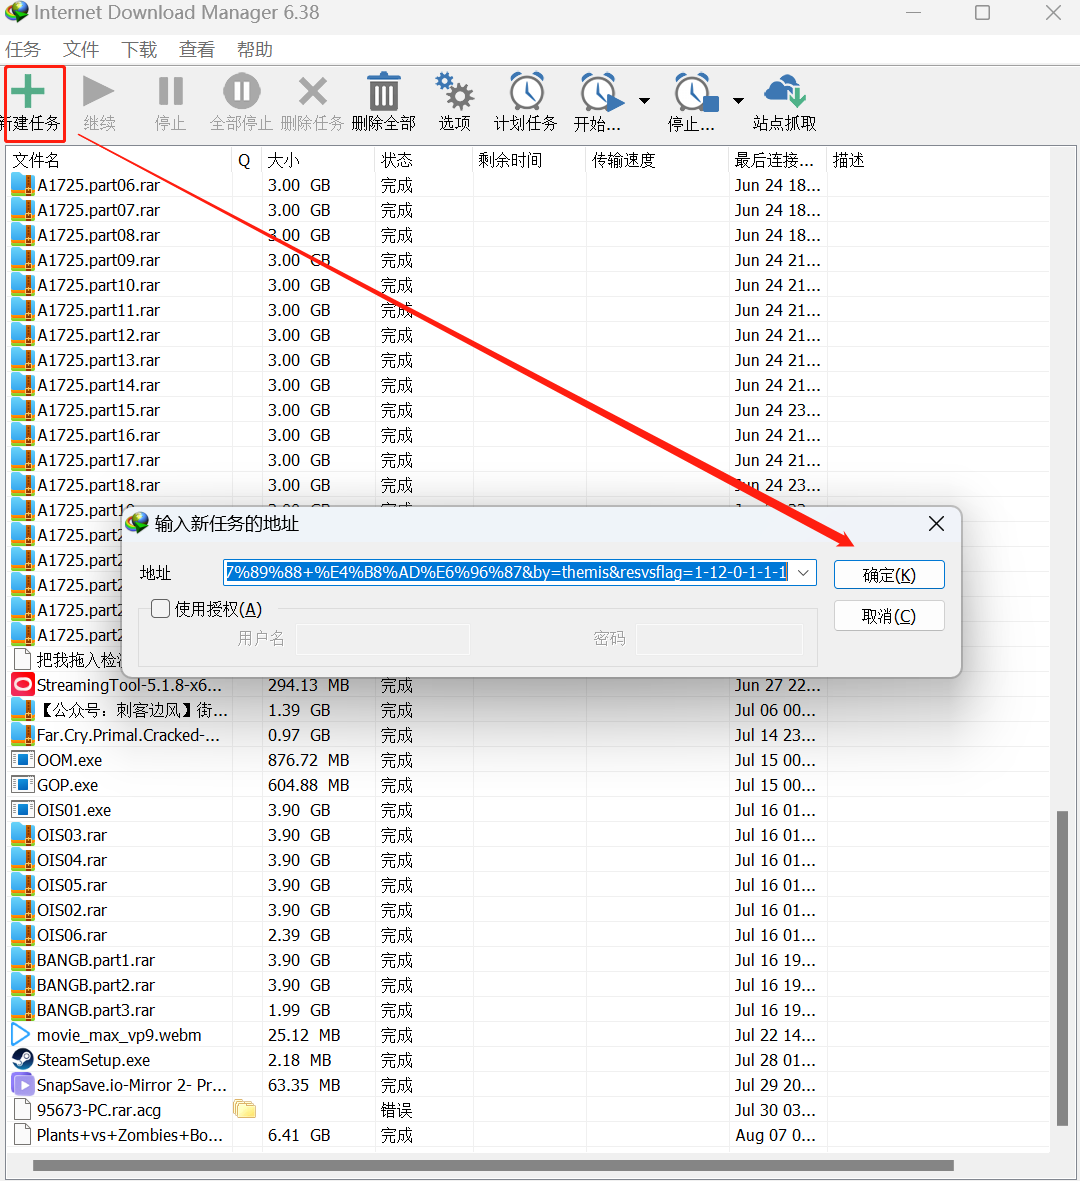The width and height of the screenshot is (1080, 1181).
Task: Click the Delete Task X icon
Action: 313,91
